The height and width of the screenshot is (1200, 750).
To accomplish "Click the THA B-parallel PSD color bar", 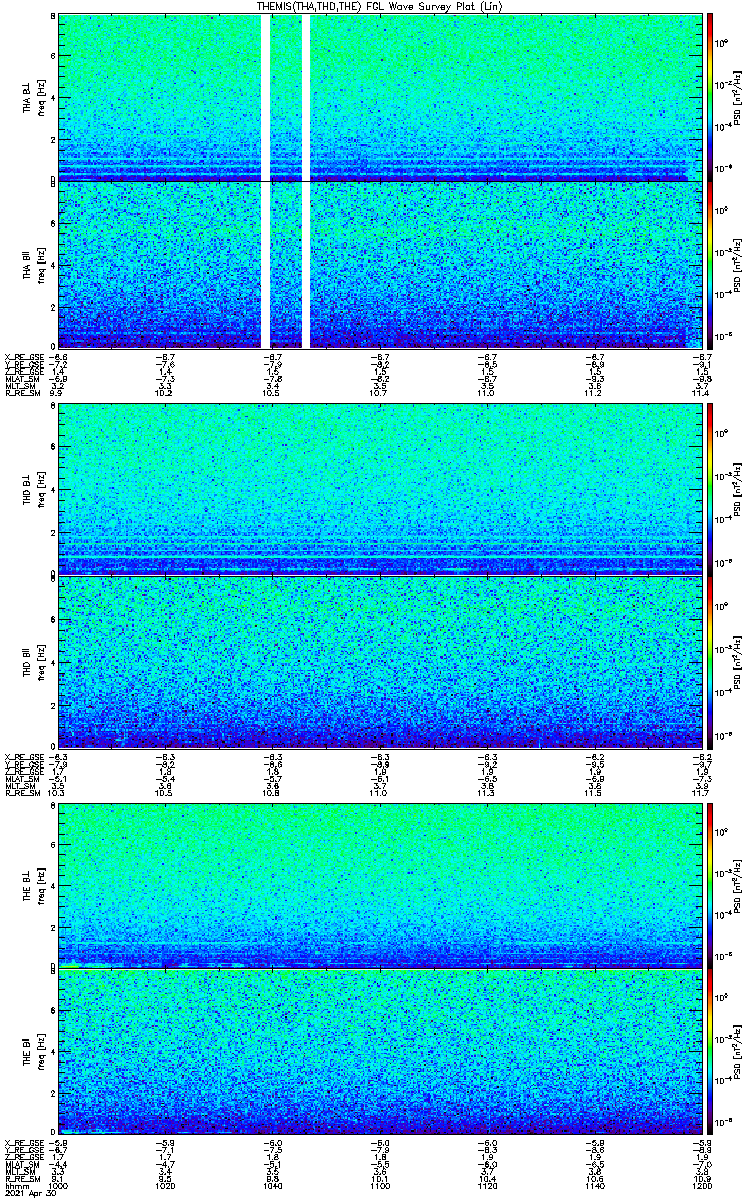I will tap(710, 265).
